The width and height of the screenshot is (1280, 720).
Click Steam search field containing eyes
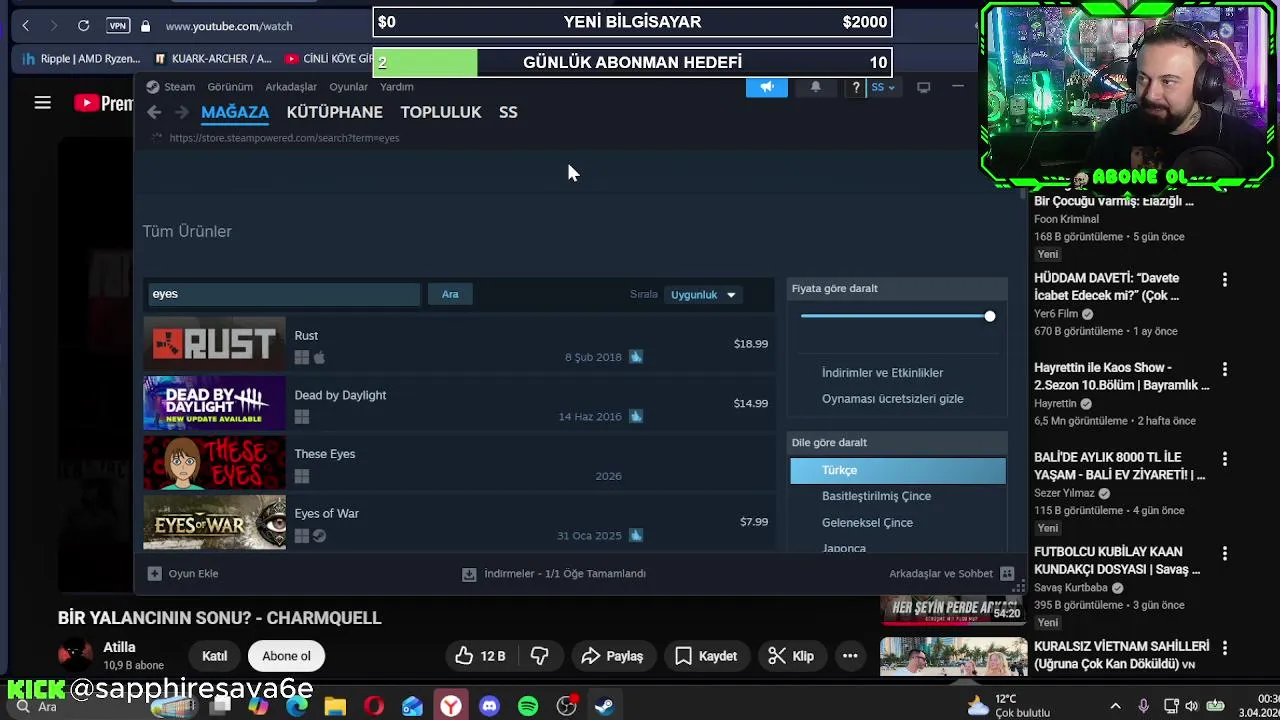pyautogui.click(x=284, y=294)
